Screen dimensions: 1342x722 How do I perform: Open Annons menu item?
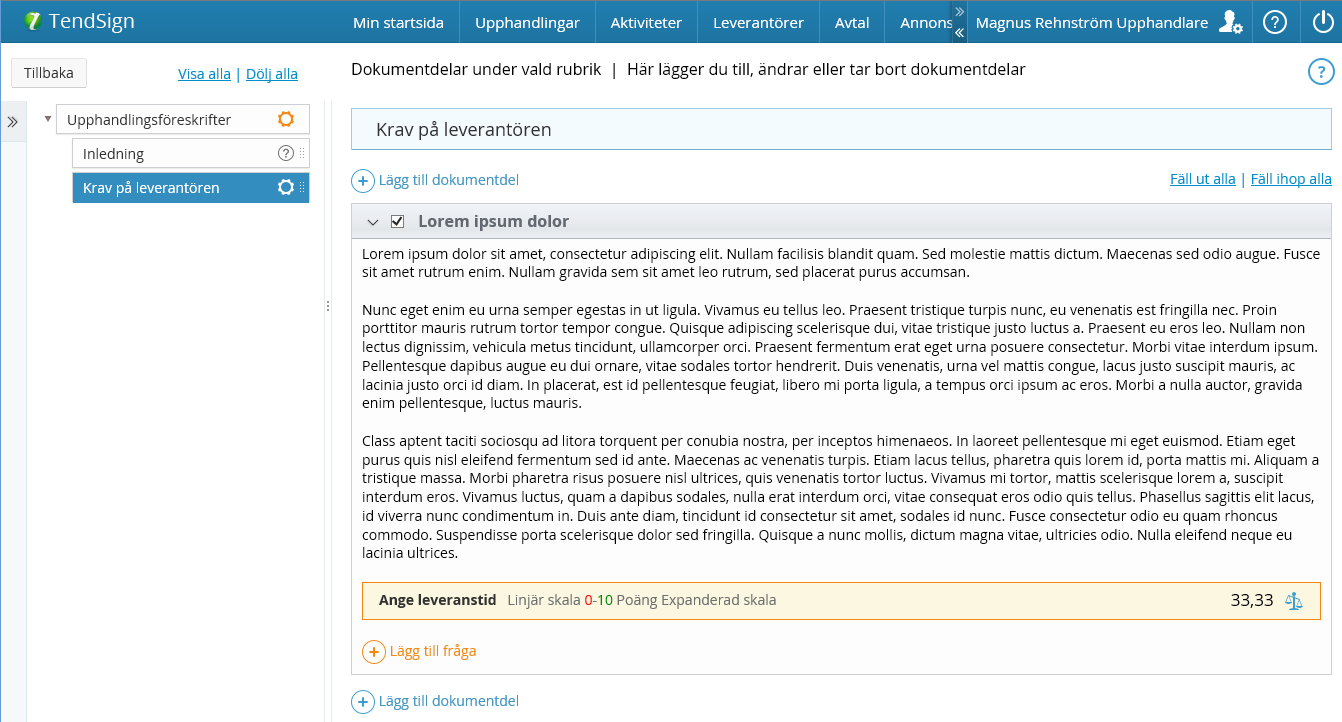[925, 22]
